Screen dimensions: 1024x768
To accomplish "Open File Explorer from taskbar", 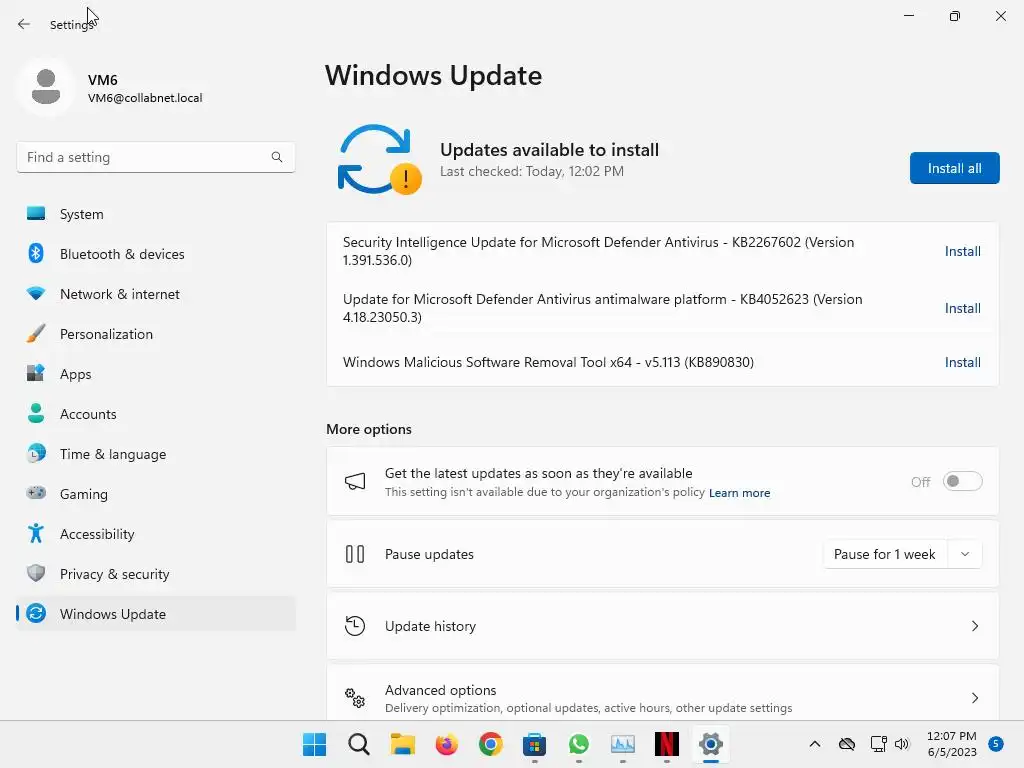I will [402, 744].
